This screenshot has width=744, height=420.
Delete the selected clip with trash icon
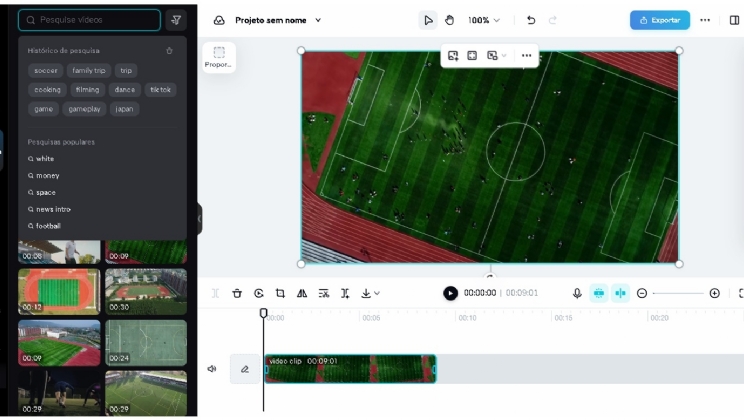(x=237, y=293)
